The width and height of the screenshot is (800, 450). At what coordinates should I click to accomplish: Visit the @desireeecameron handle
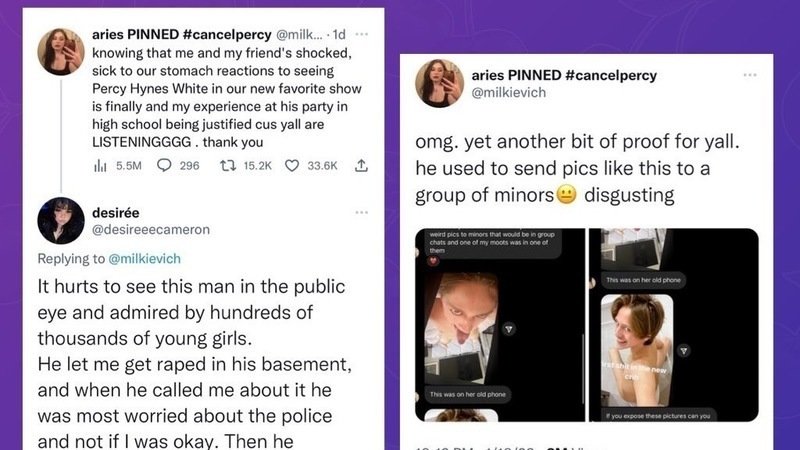149,230
